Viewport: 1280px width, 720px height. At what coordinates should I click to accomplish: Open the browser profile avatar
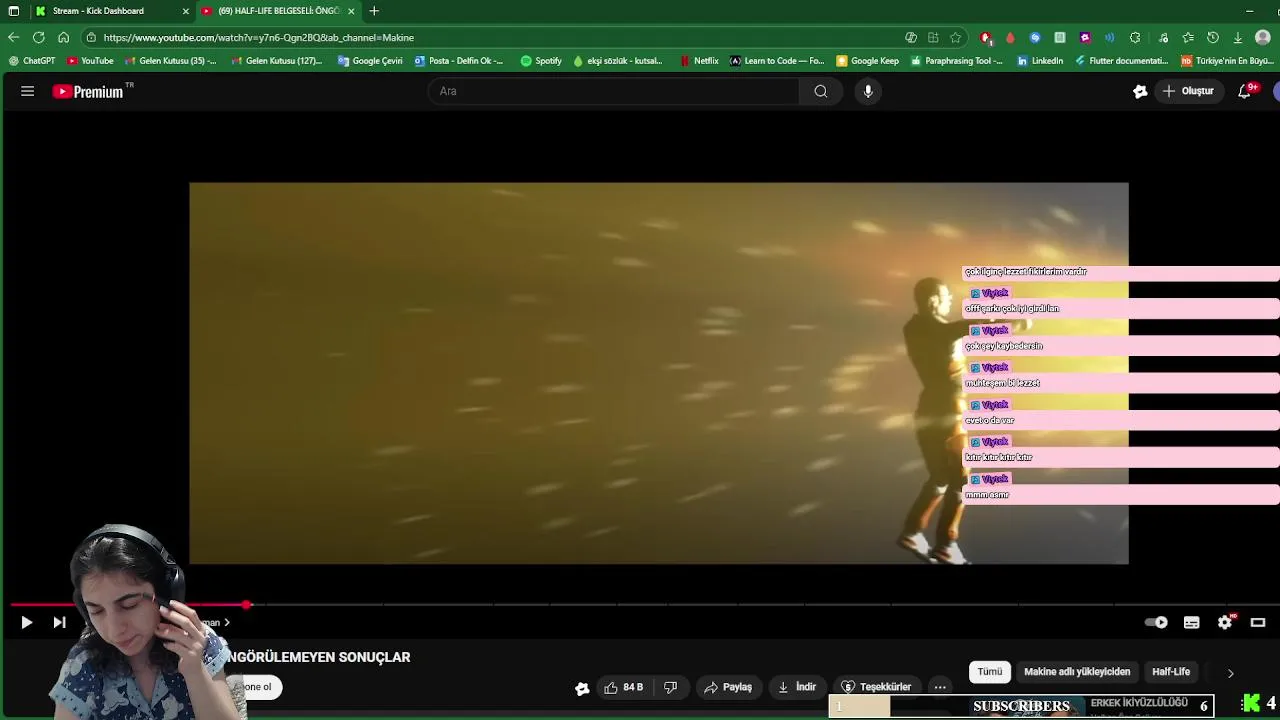[1263, 37]
